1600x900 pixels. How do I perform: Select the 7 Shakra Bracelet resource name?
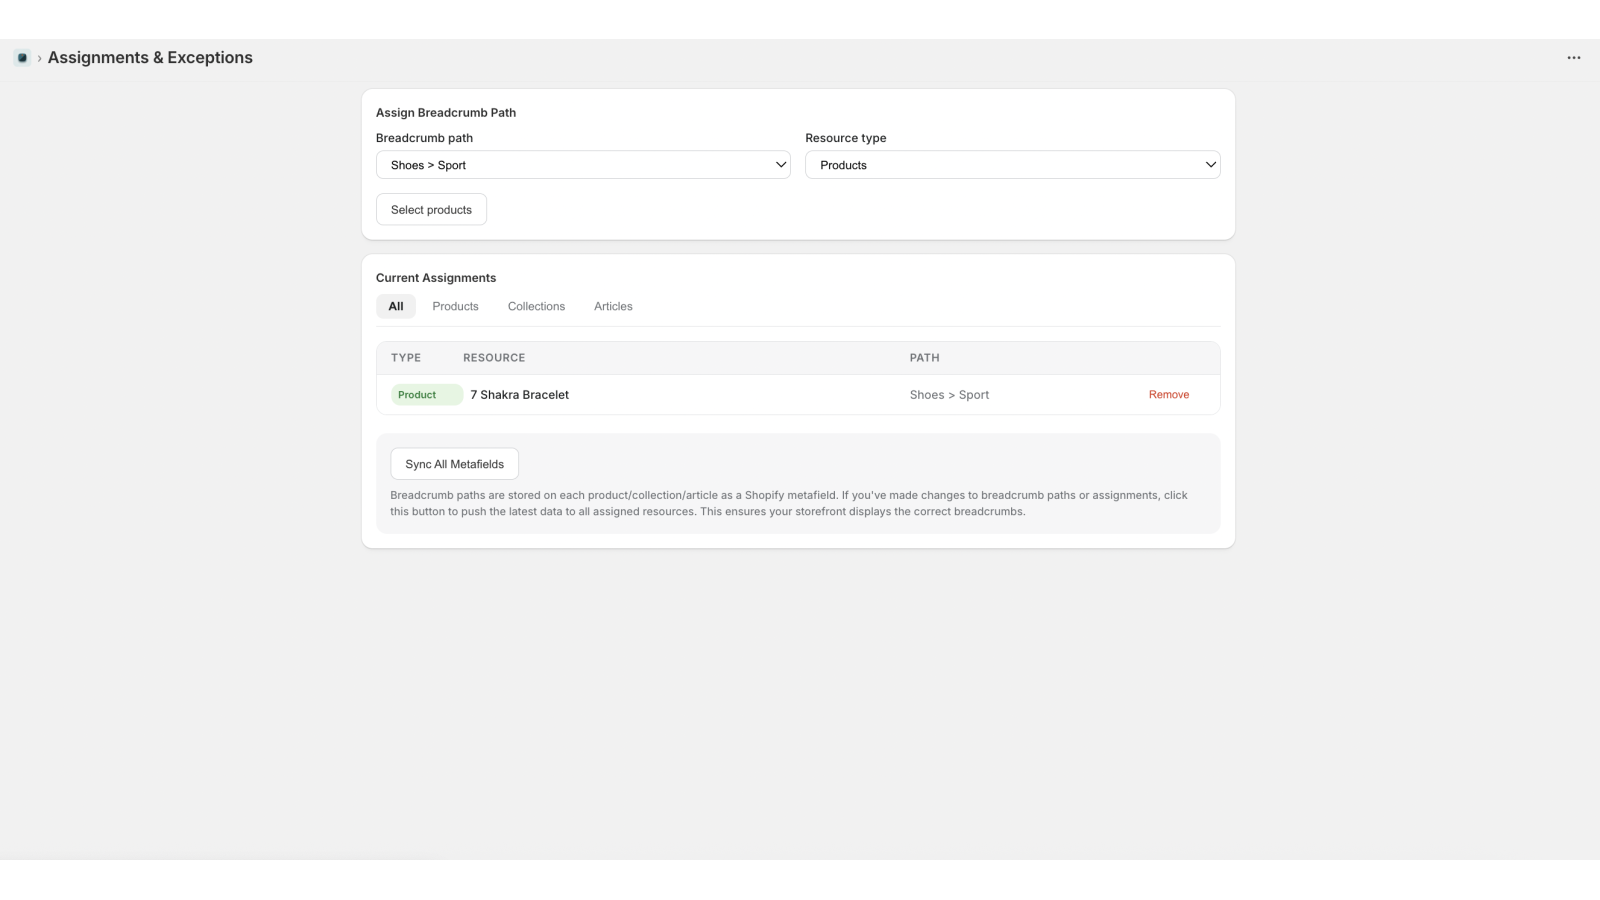[x=519, y=394]
